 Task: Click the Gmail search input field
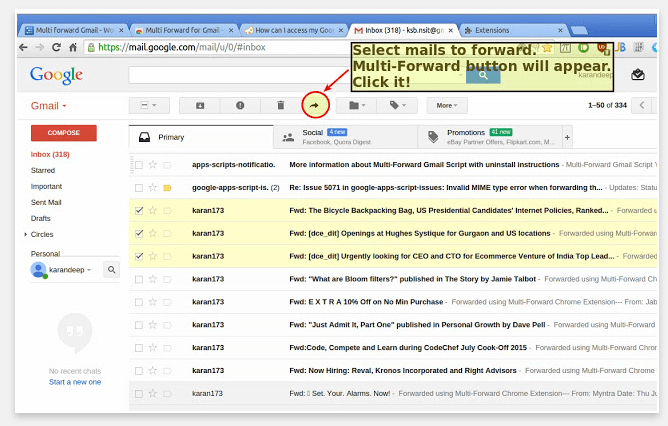pos(297,75)
